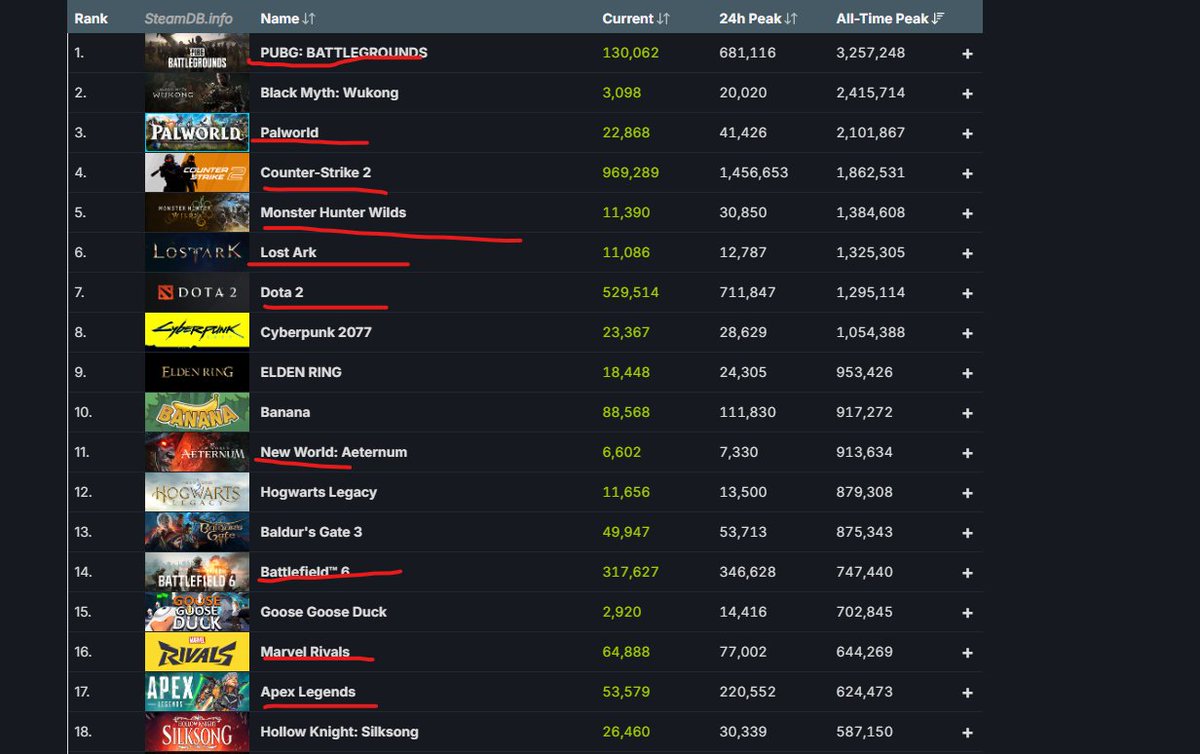
Task: Click the Rank column header
Action: 91,19
